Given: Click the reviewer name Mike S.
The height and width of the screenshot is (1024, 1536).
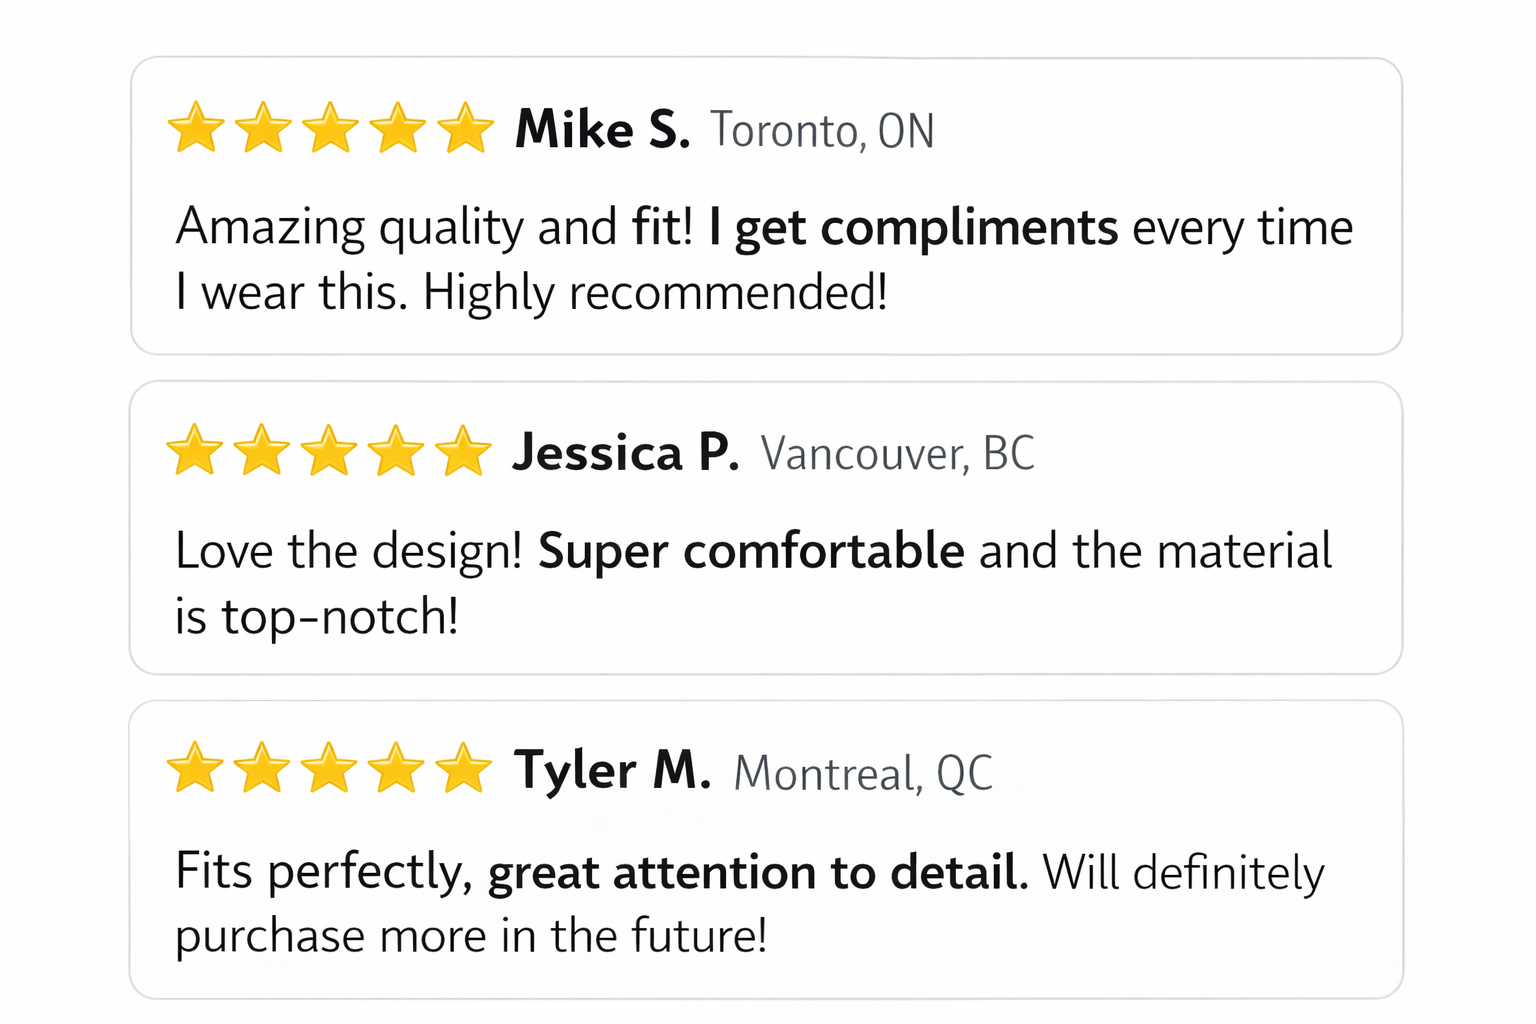Looking at the screenshot, I should coord(602,130).
